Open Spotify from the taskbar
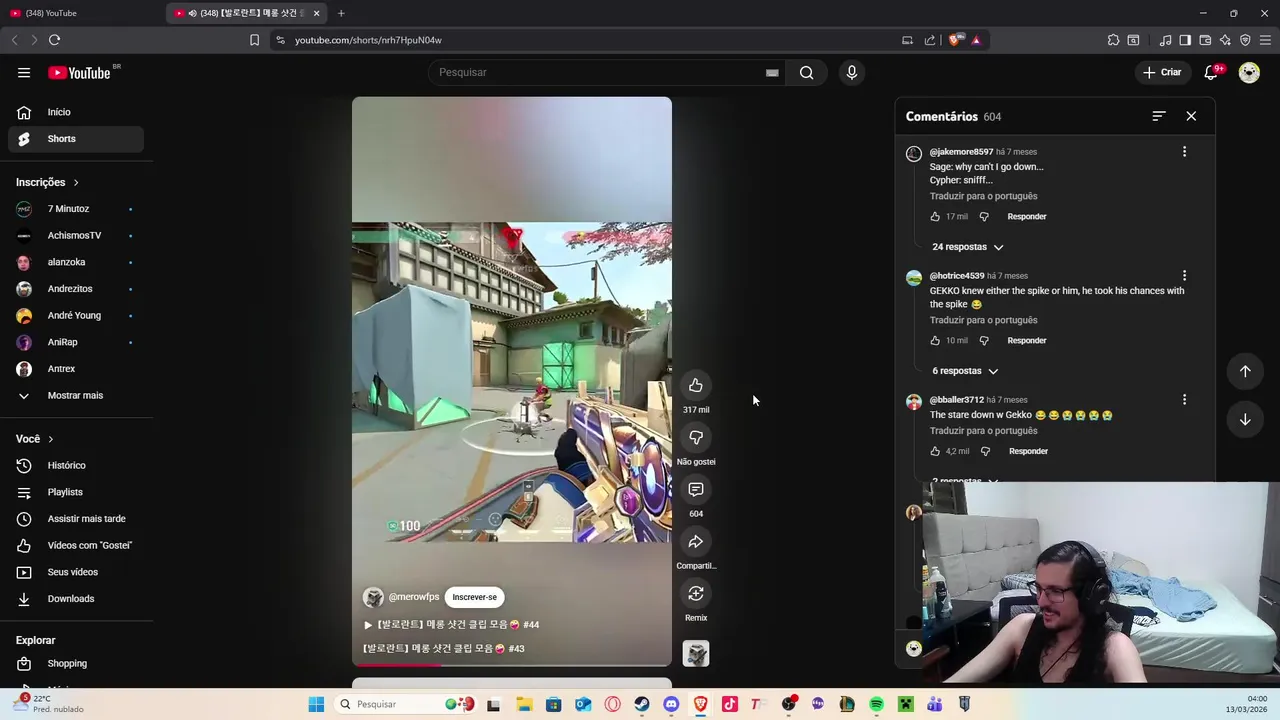Screen dimensions: 1280x720 [876, 704]
